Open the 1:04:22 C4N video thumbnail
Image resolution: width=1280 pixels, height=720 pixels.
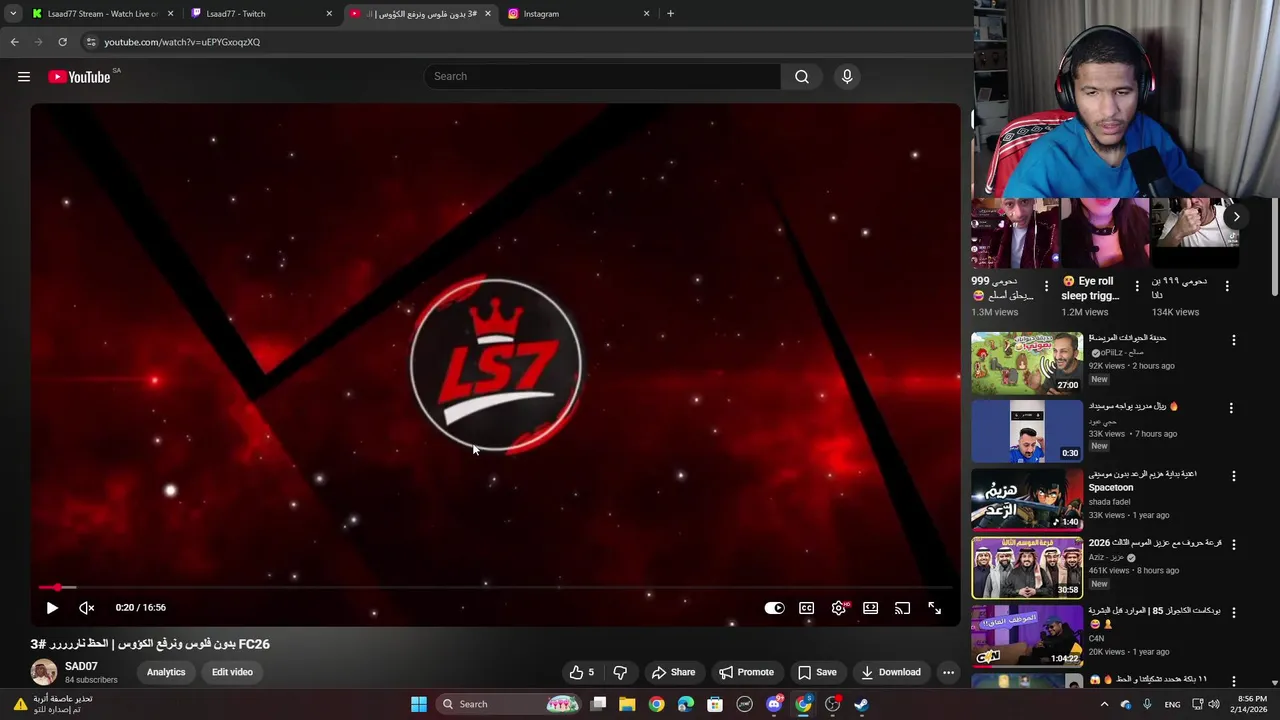click(1027, 635)
